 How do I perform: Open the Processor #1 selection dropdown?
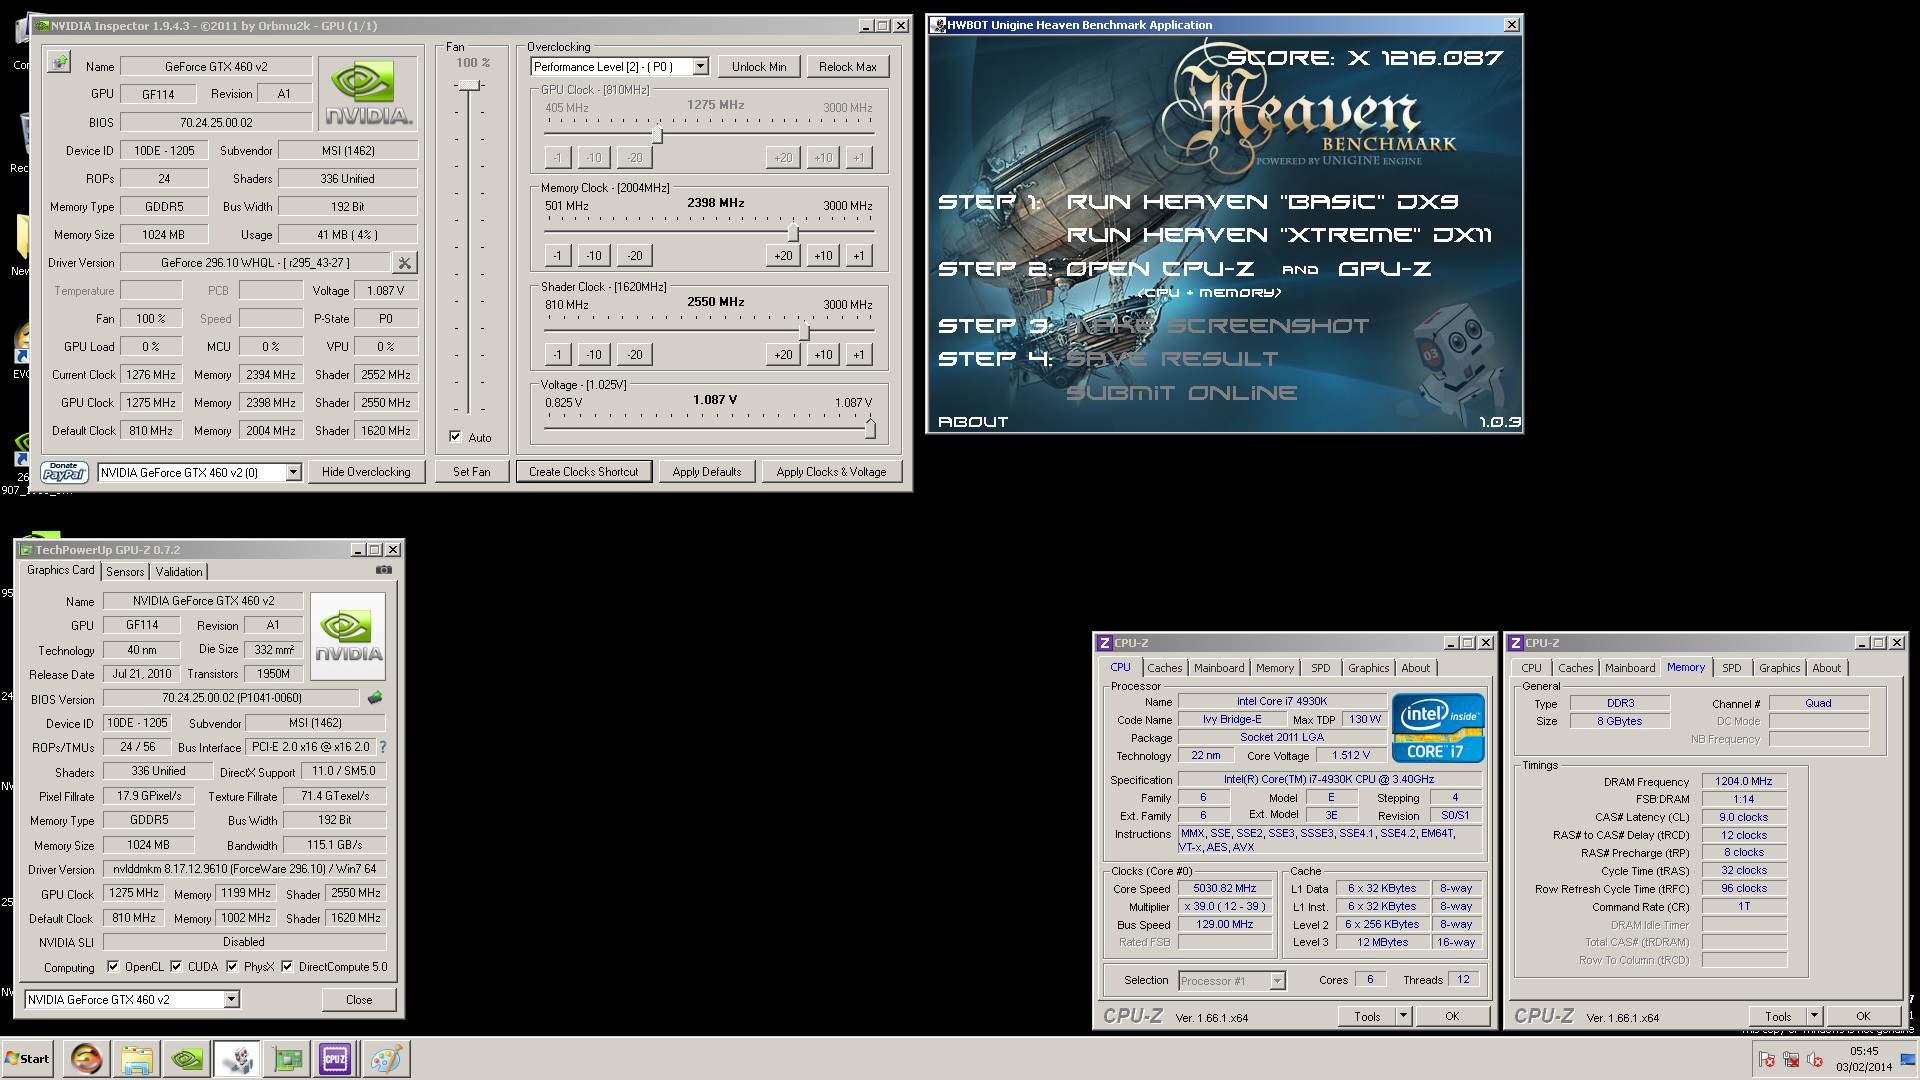point(1277,981)
